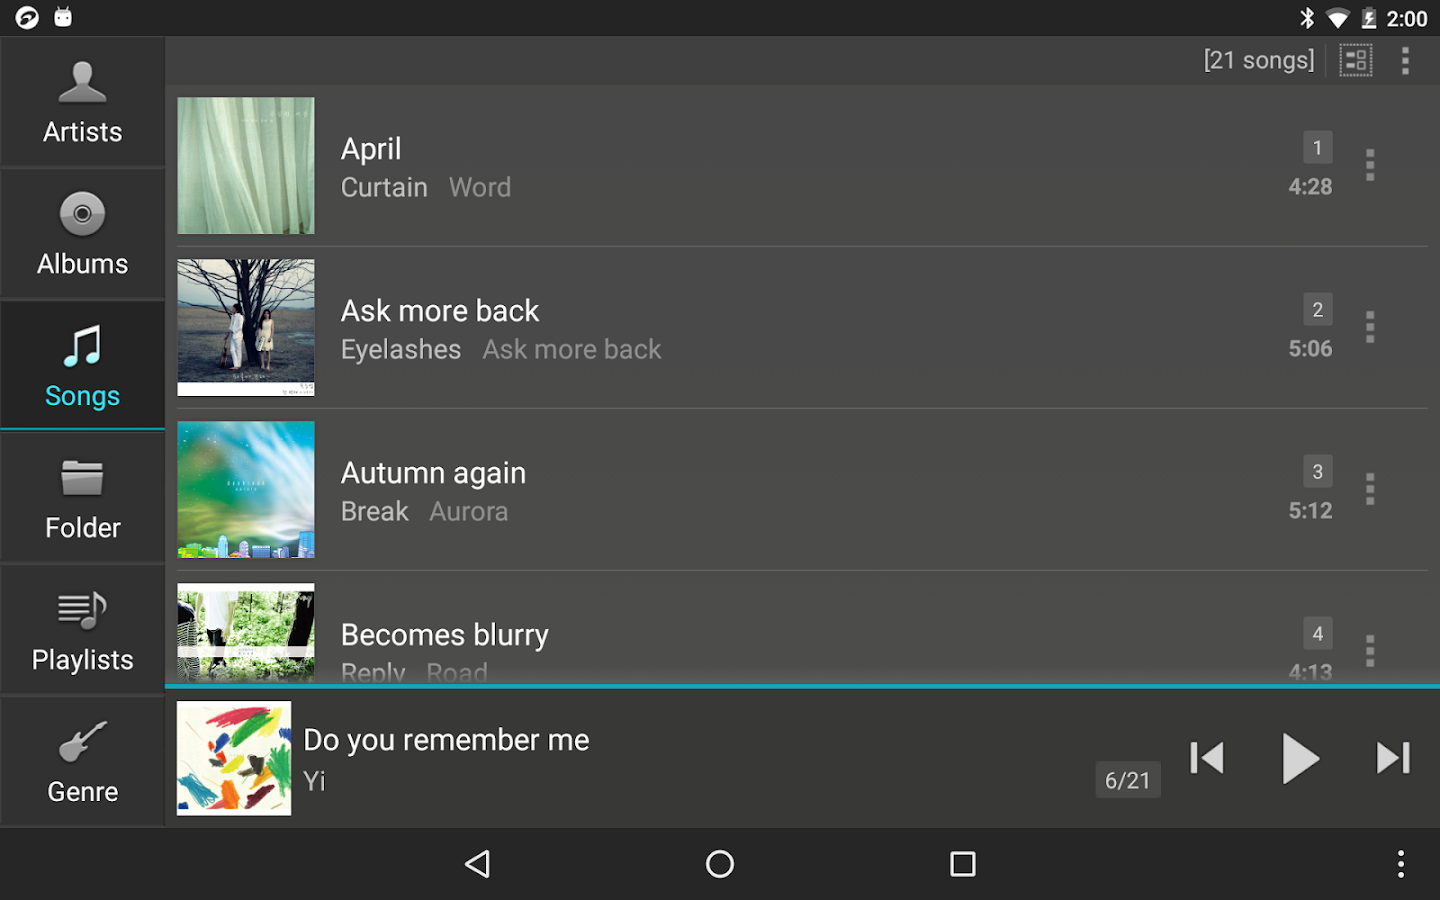
Task: Tap the Bluetooth status bar icon
Action: point(1307,18)
